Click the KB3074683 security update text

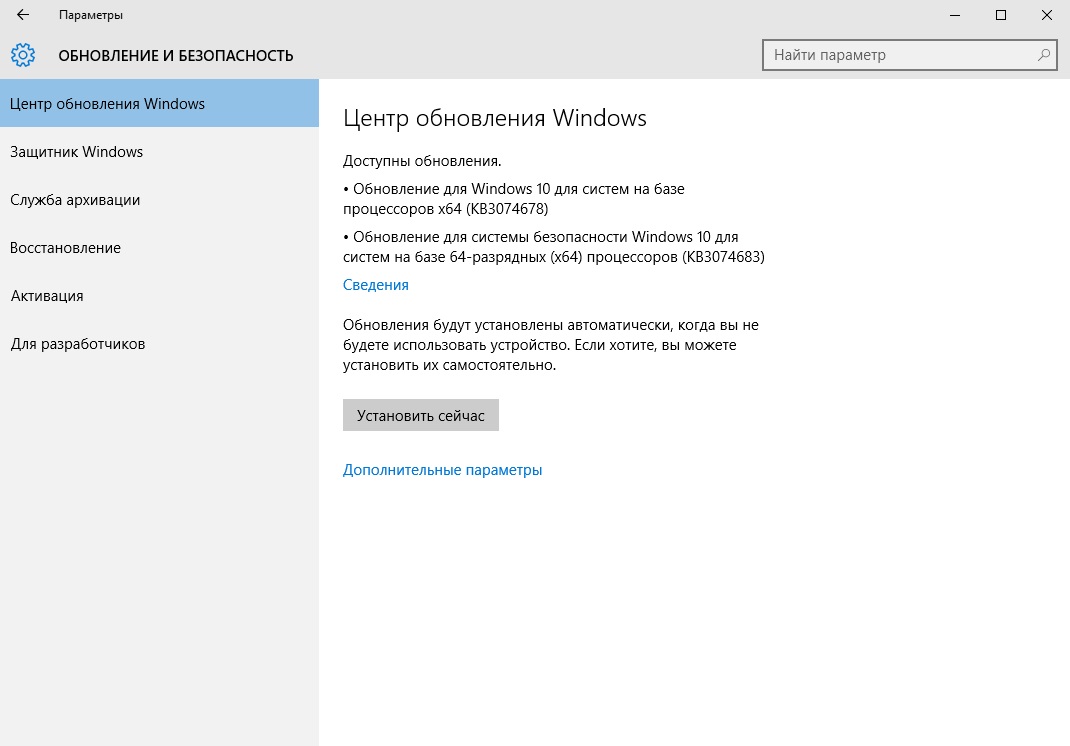click(553, 246)
